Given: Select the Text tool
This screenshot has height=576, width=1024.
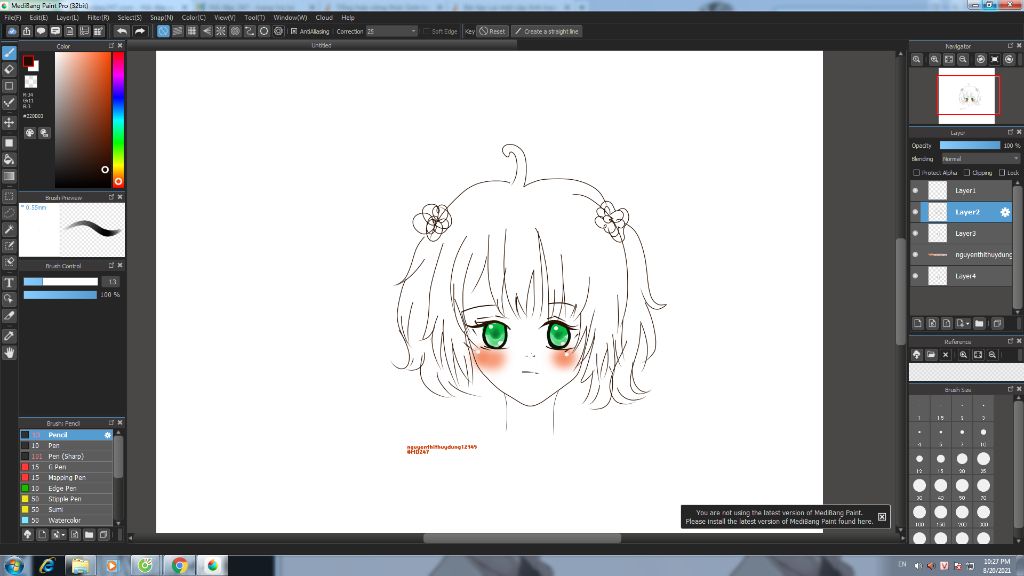Looking at the screenshot, I should tap(9, 283).
